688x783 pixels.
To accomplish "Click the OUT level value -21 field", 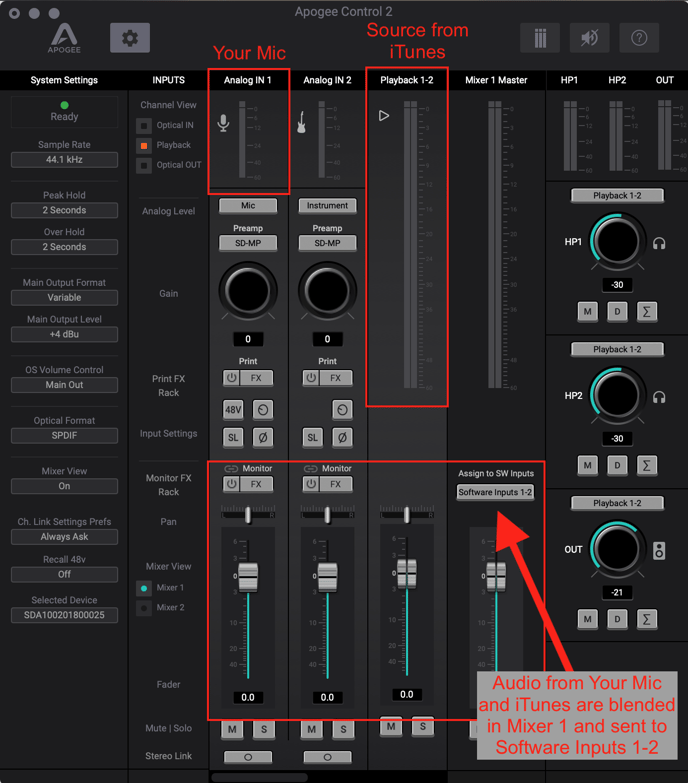I will (x=617, y=592).
